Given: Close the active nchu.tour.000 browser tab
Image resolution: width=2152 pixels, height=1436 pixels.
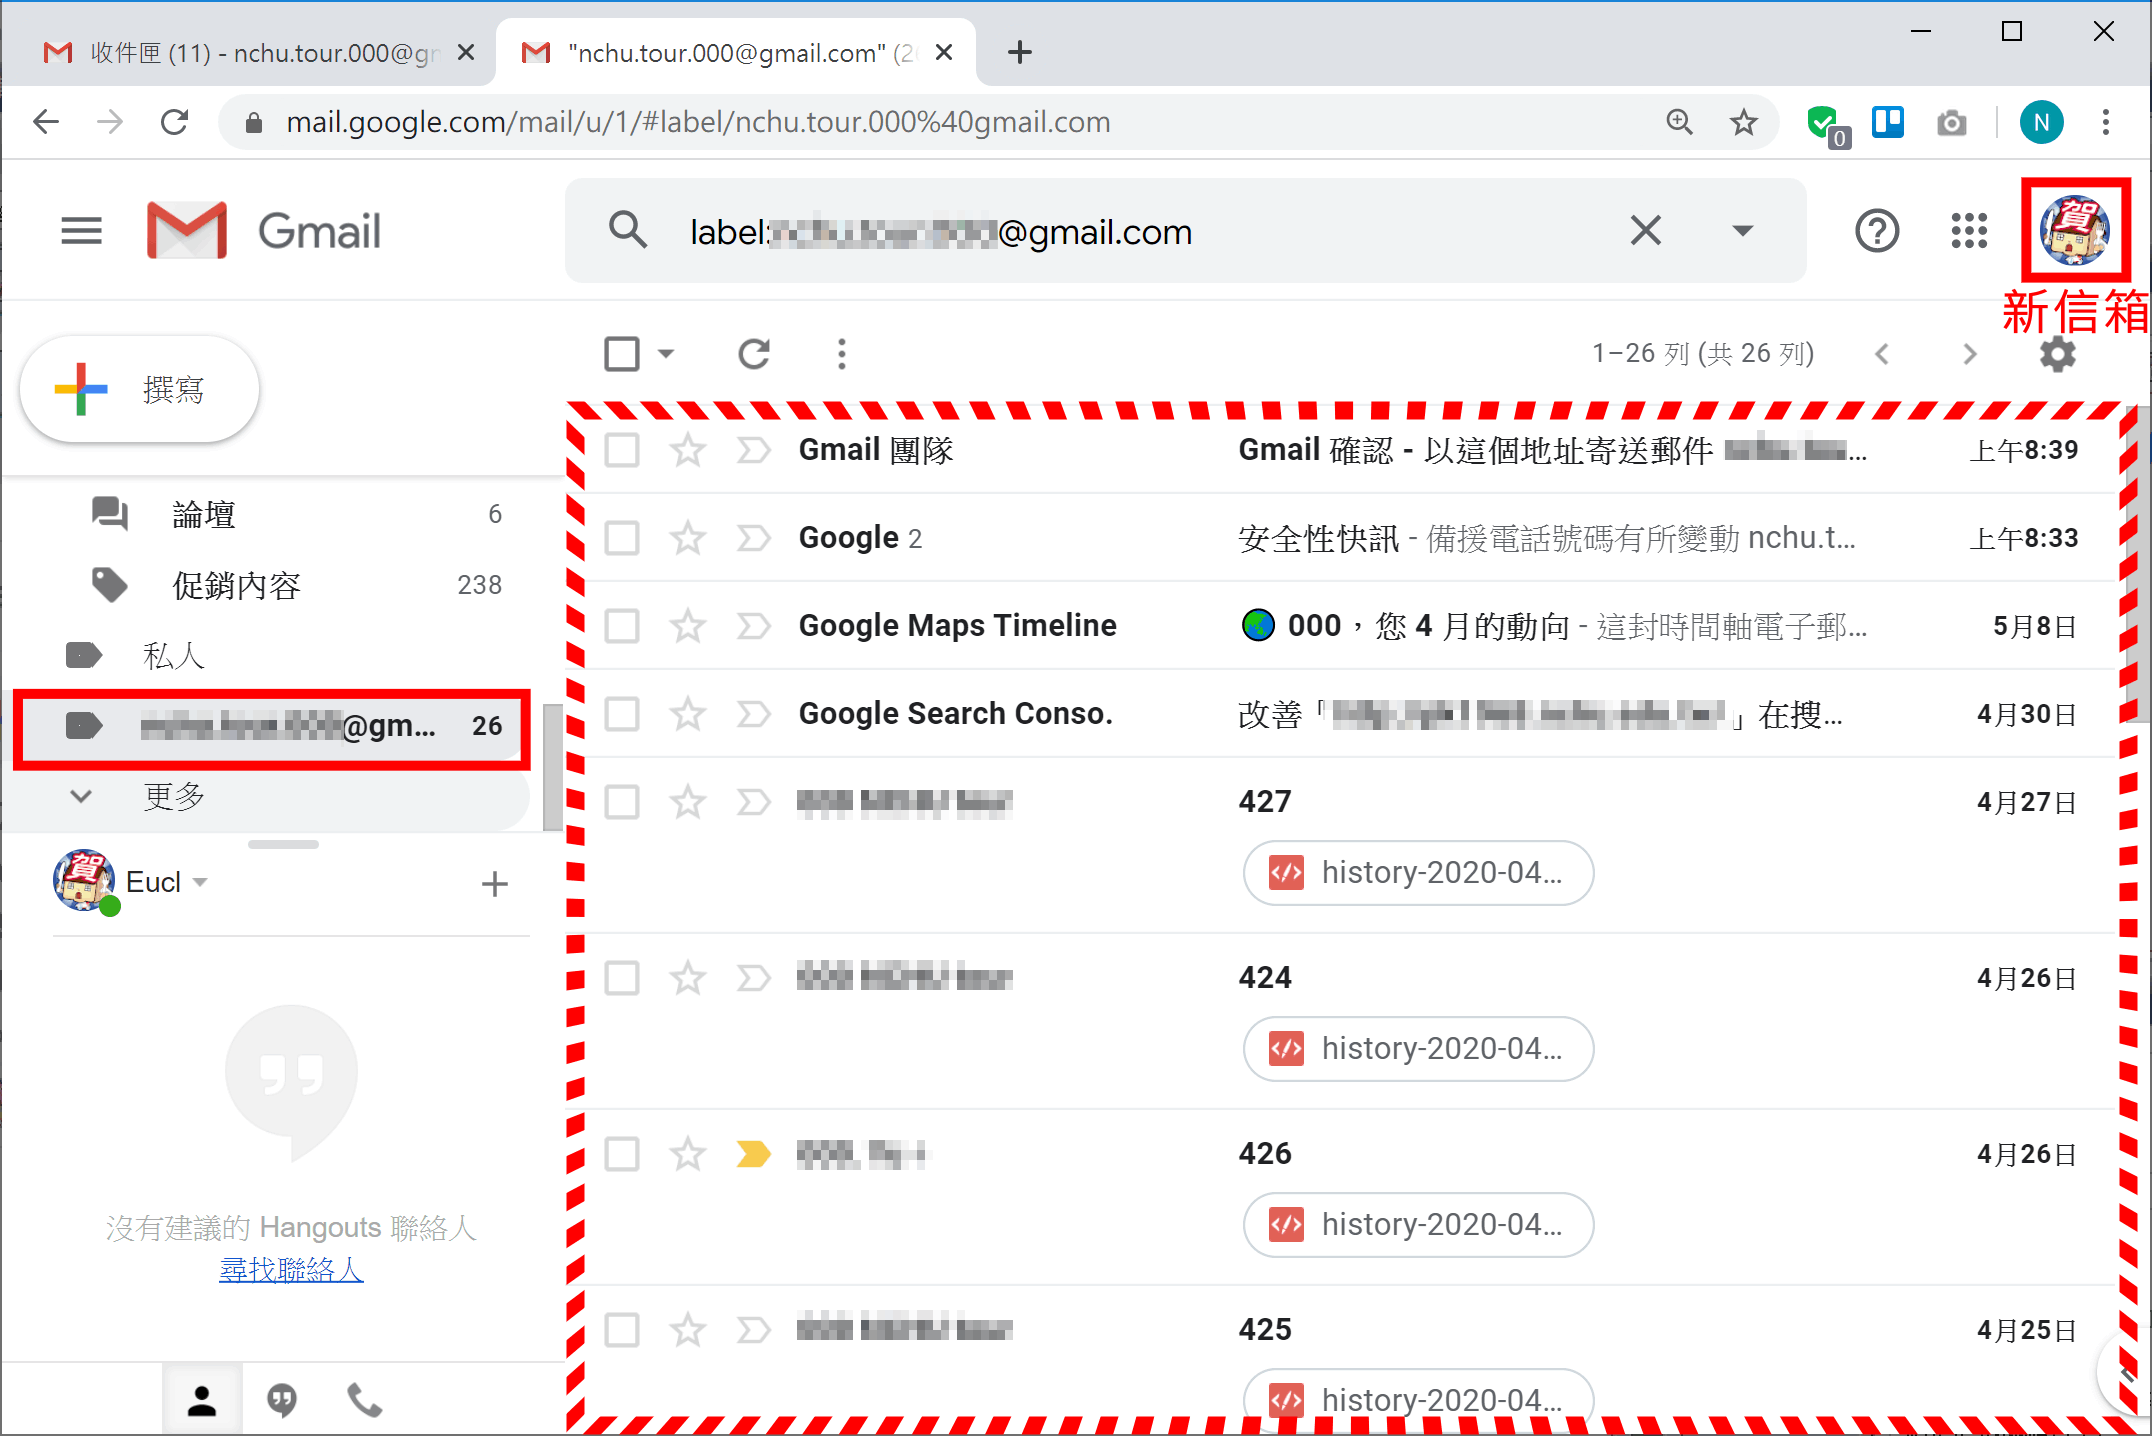Looking at the screenshot, I should [943, 53].
